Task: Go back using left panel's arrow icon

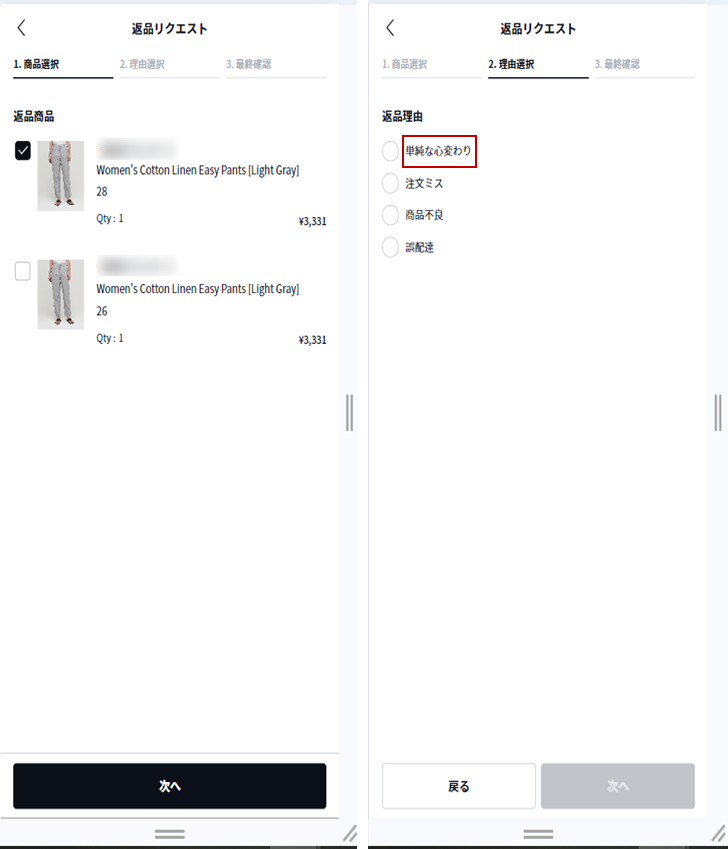Action: pyautogui.click(x=22, y=28)
